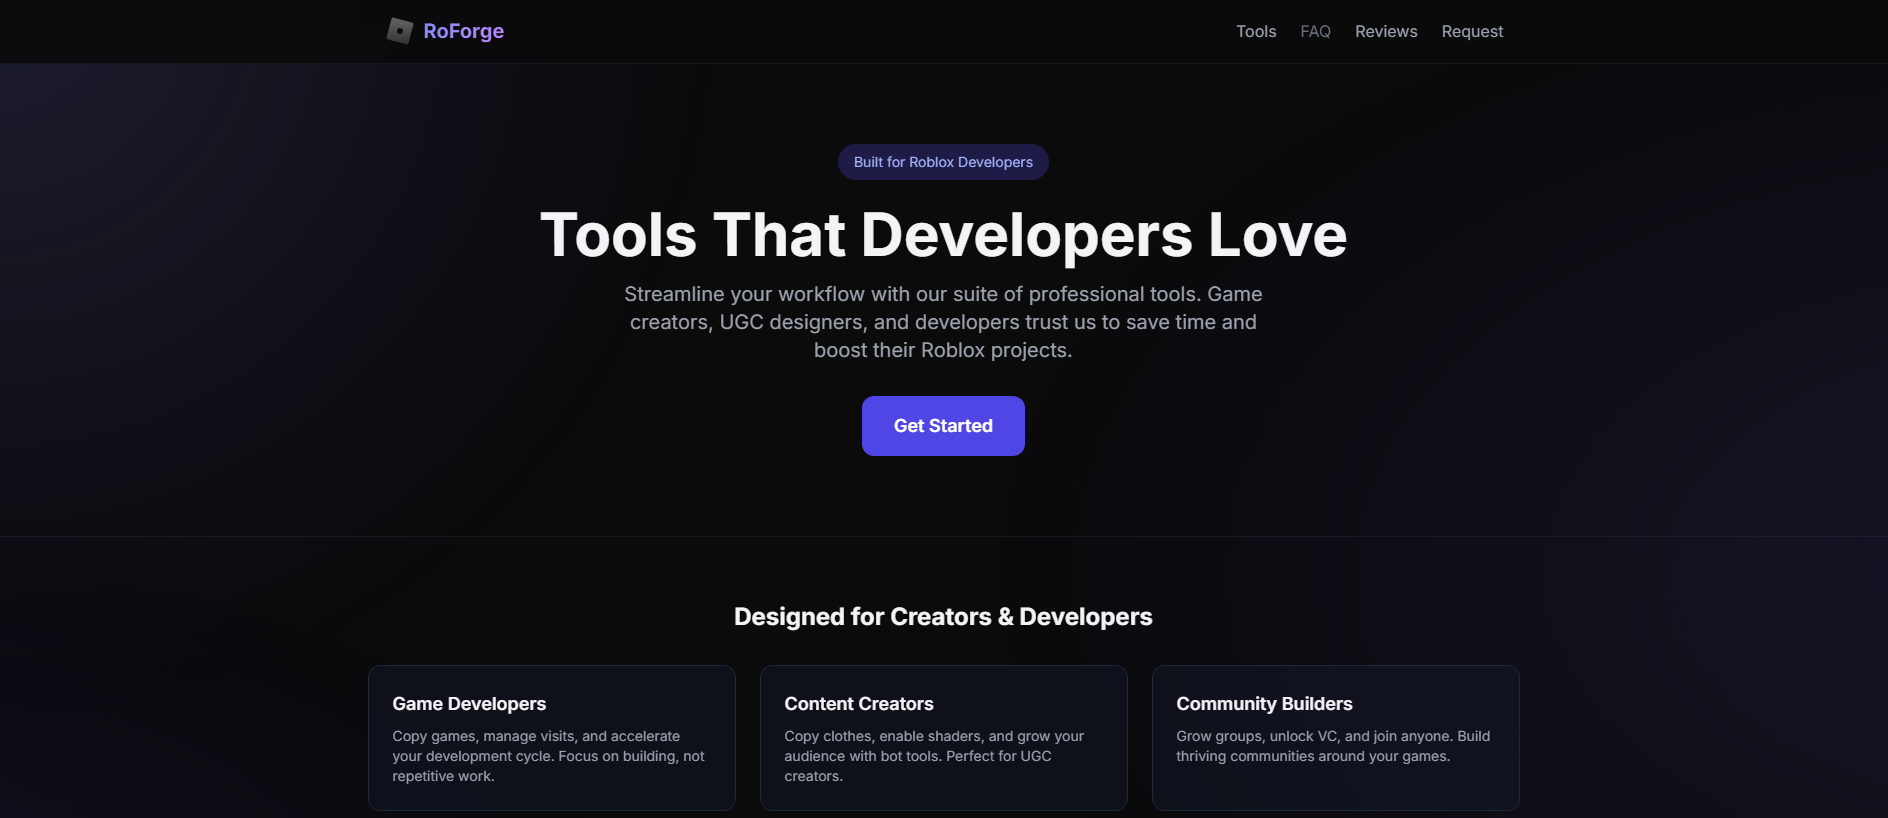
Task: Open the RoForge home link text
Action: tap(463, 31)
